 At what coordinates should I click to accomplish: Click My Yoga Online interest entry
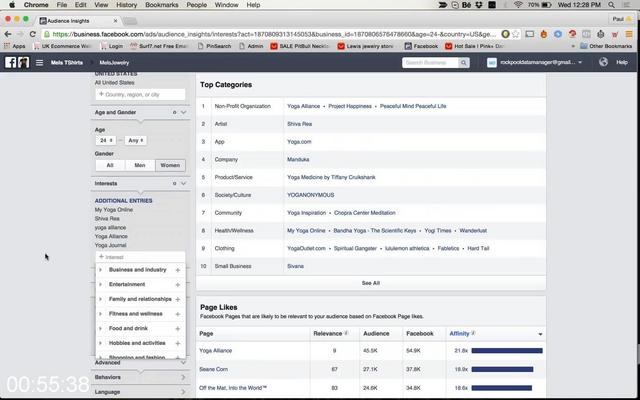pos(114,210)
